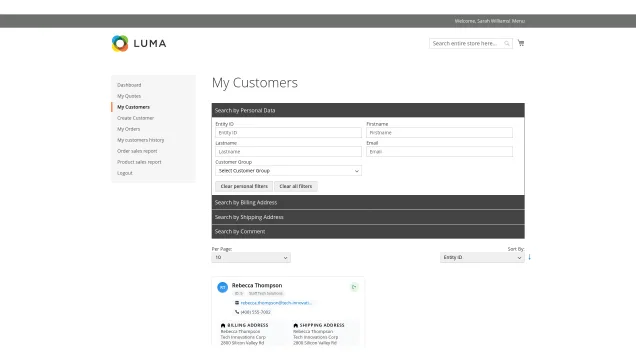This screenshot has height=360, width=640.
Task: Expand the Search by Comment section
Action: pos(368,231)
